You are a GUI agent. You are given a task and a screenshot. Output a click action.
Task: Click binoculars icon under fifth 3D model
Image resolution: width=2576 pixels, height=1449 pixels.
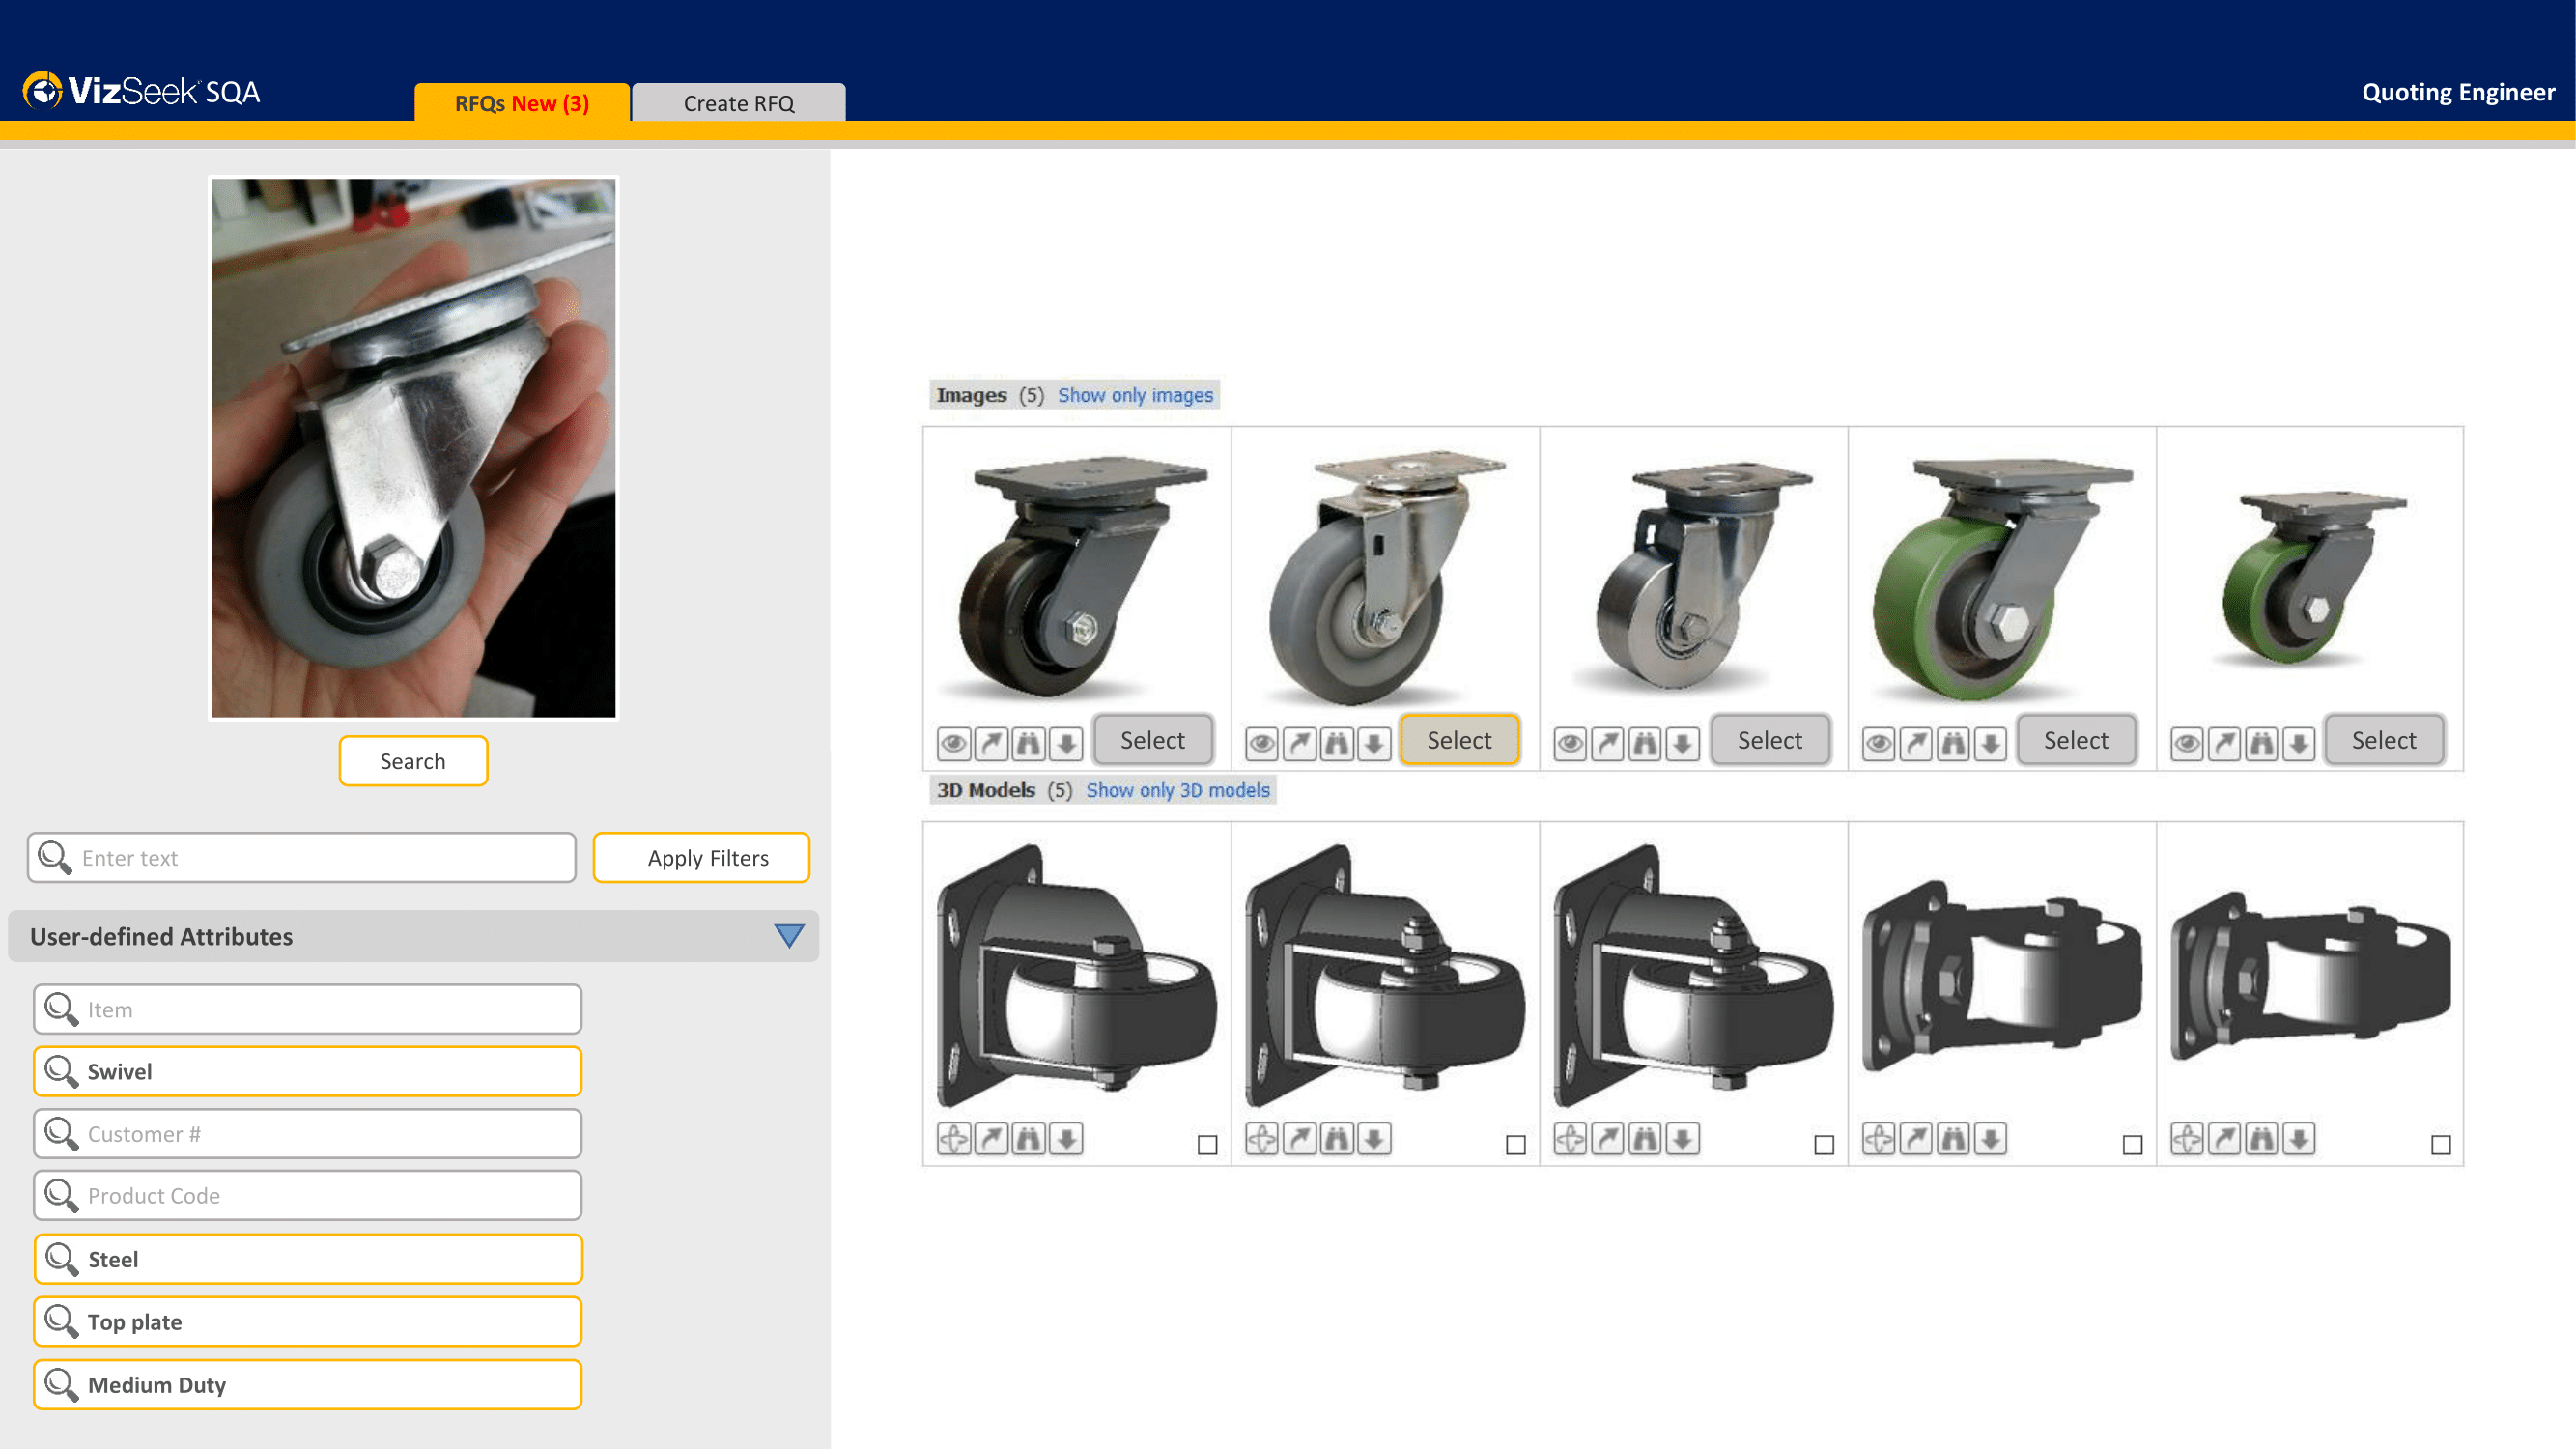(x=2262, y=1138)
